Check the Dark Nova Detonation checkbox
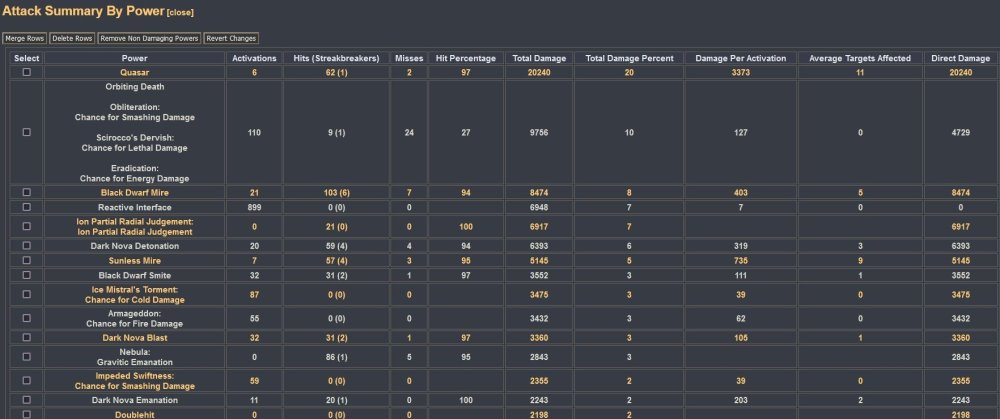Image resolution: width=1000 pixels, height=419 pixels. pyautogui.click(x=27, y=245)
